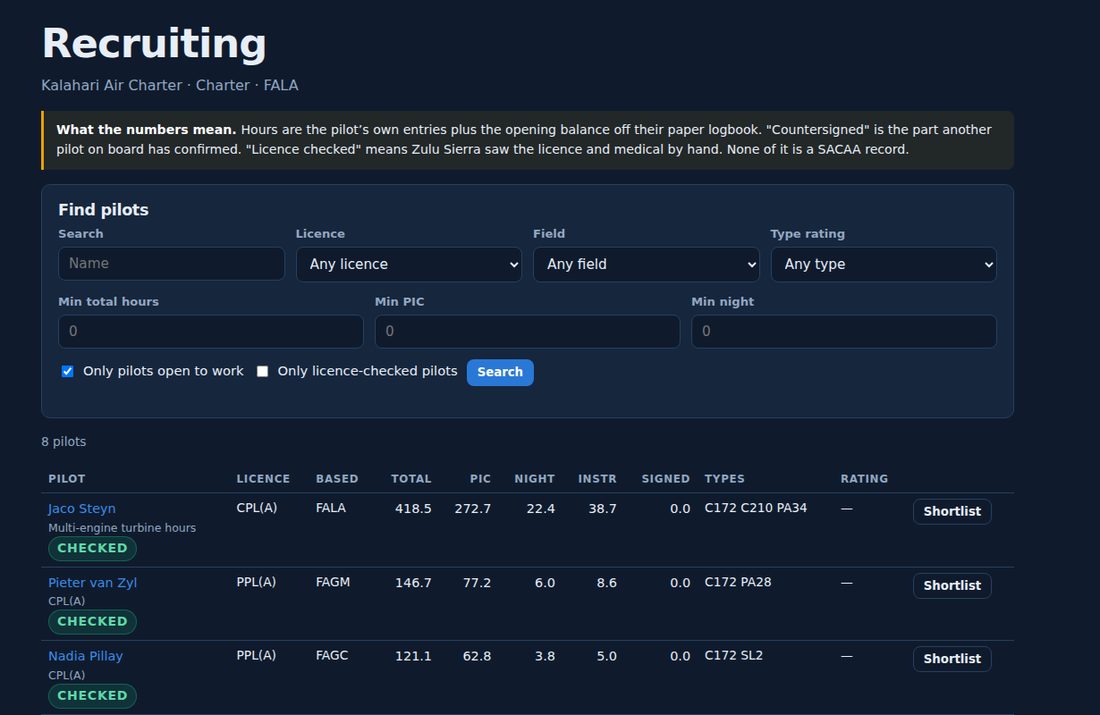Click the TYPES column header
The width and height of the screenshot is (1100, 715).
[725, 479]
